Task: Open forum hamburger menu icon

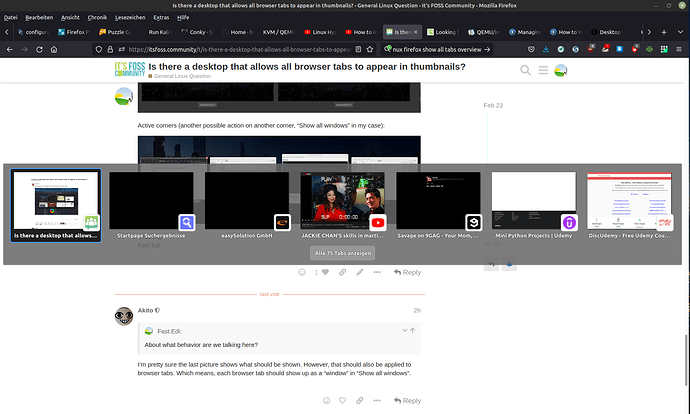Action: click(x=543, y=70)
